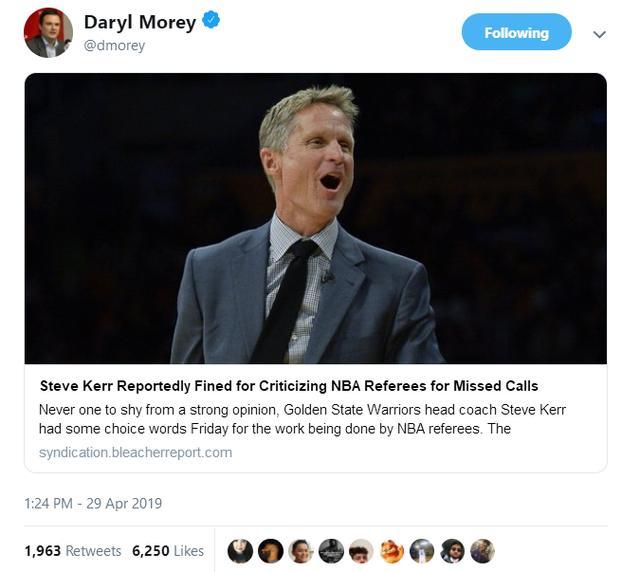This screenshot has width=640, height=572.
Task: Open the curly-haired fifth liker avatar
Action: tap(361, 551)
